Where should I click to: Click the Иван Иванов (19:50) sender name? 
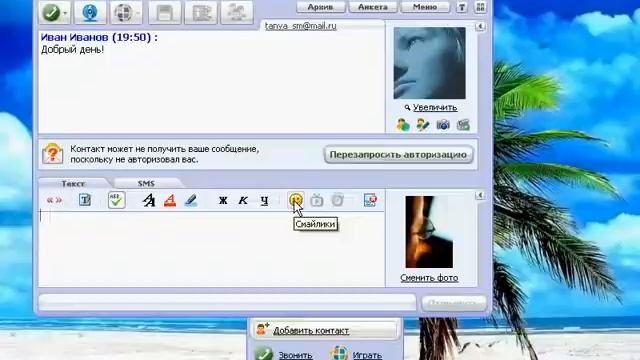pyautogui.click(x=99, y=37)
